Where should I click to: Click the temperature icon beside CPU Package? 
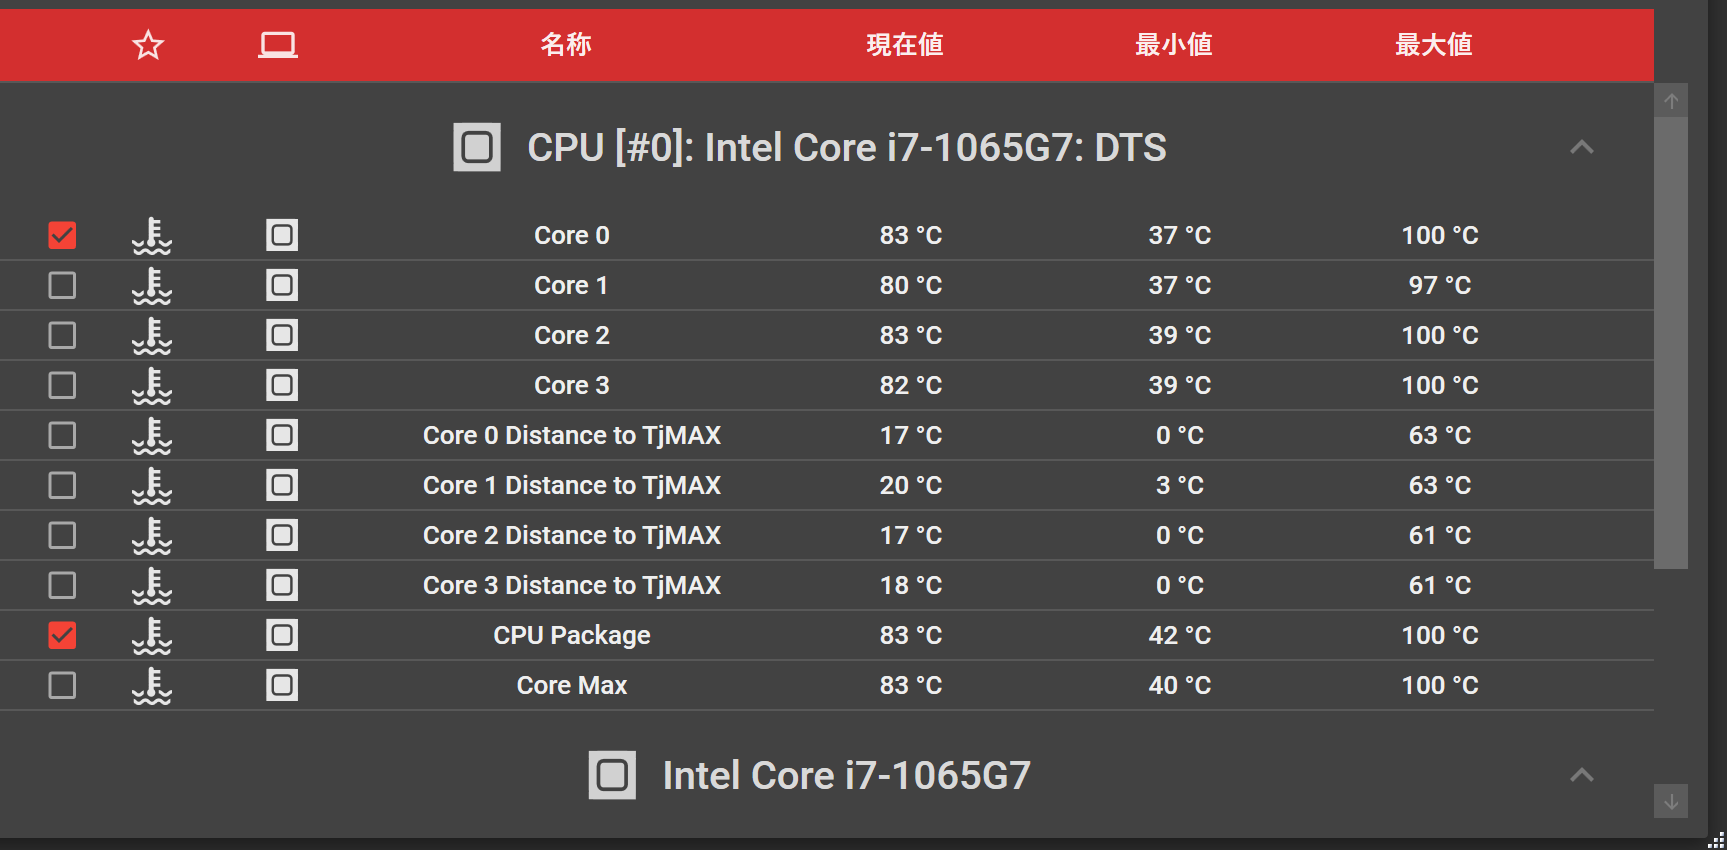pyautogui.click(x=152, y=636)
